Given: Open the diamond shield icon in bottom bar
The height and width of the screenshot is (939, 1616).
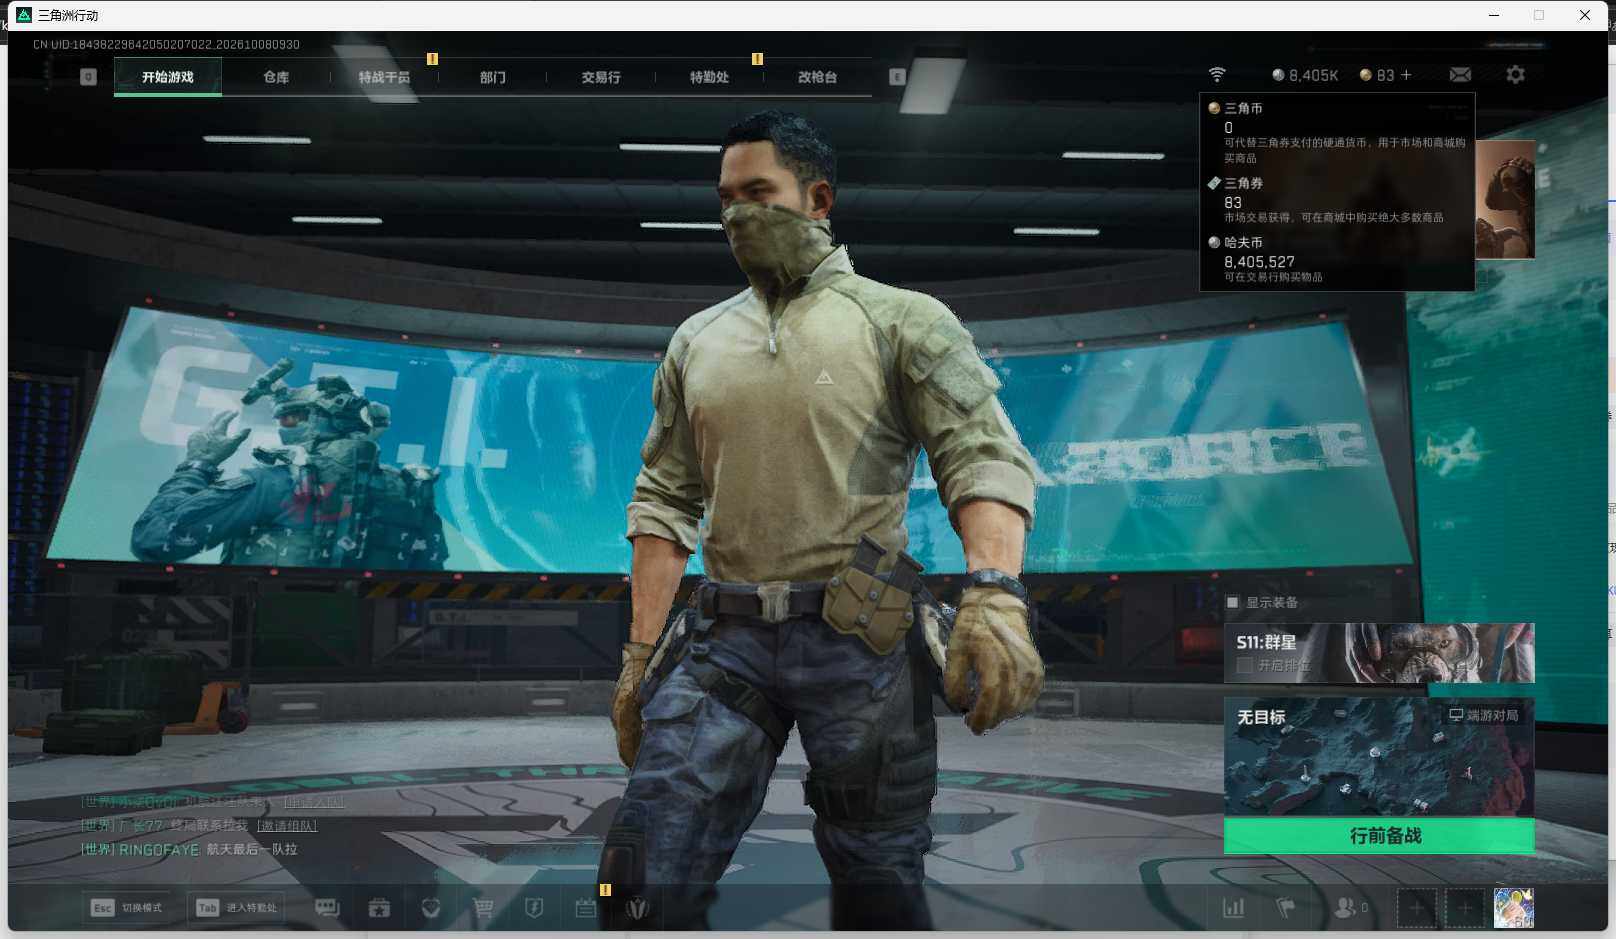Looking at the screenshot, I should (431, 908).
